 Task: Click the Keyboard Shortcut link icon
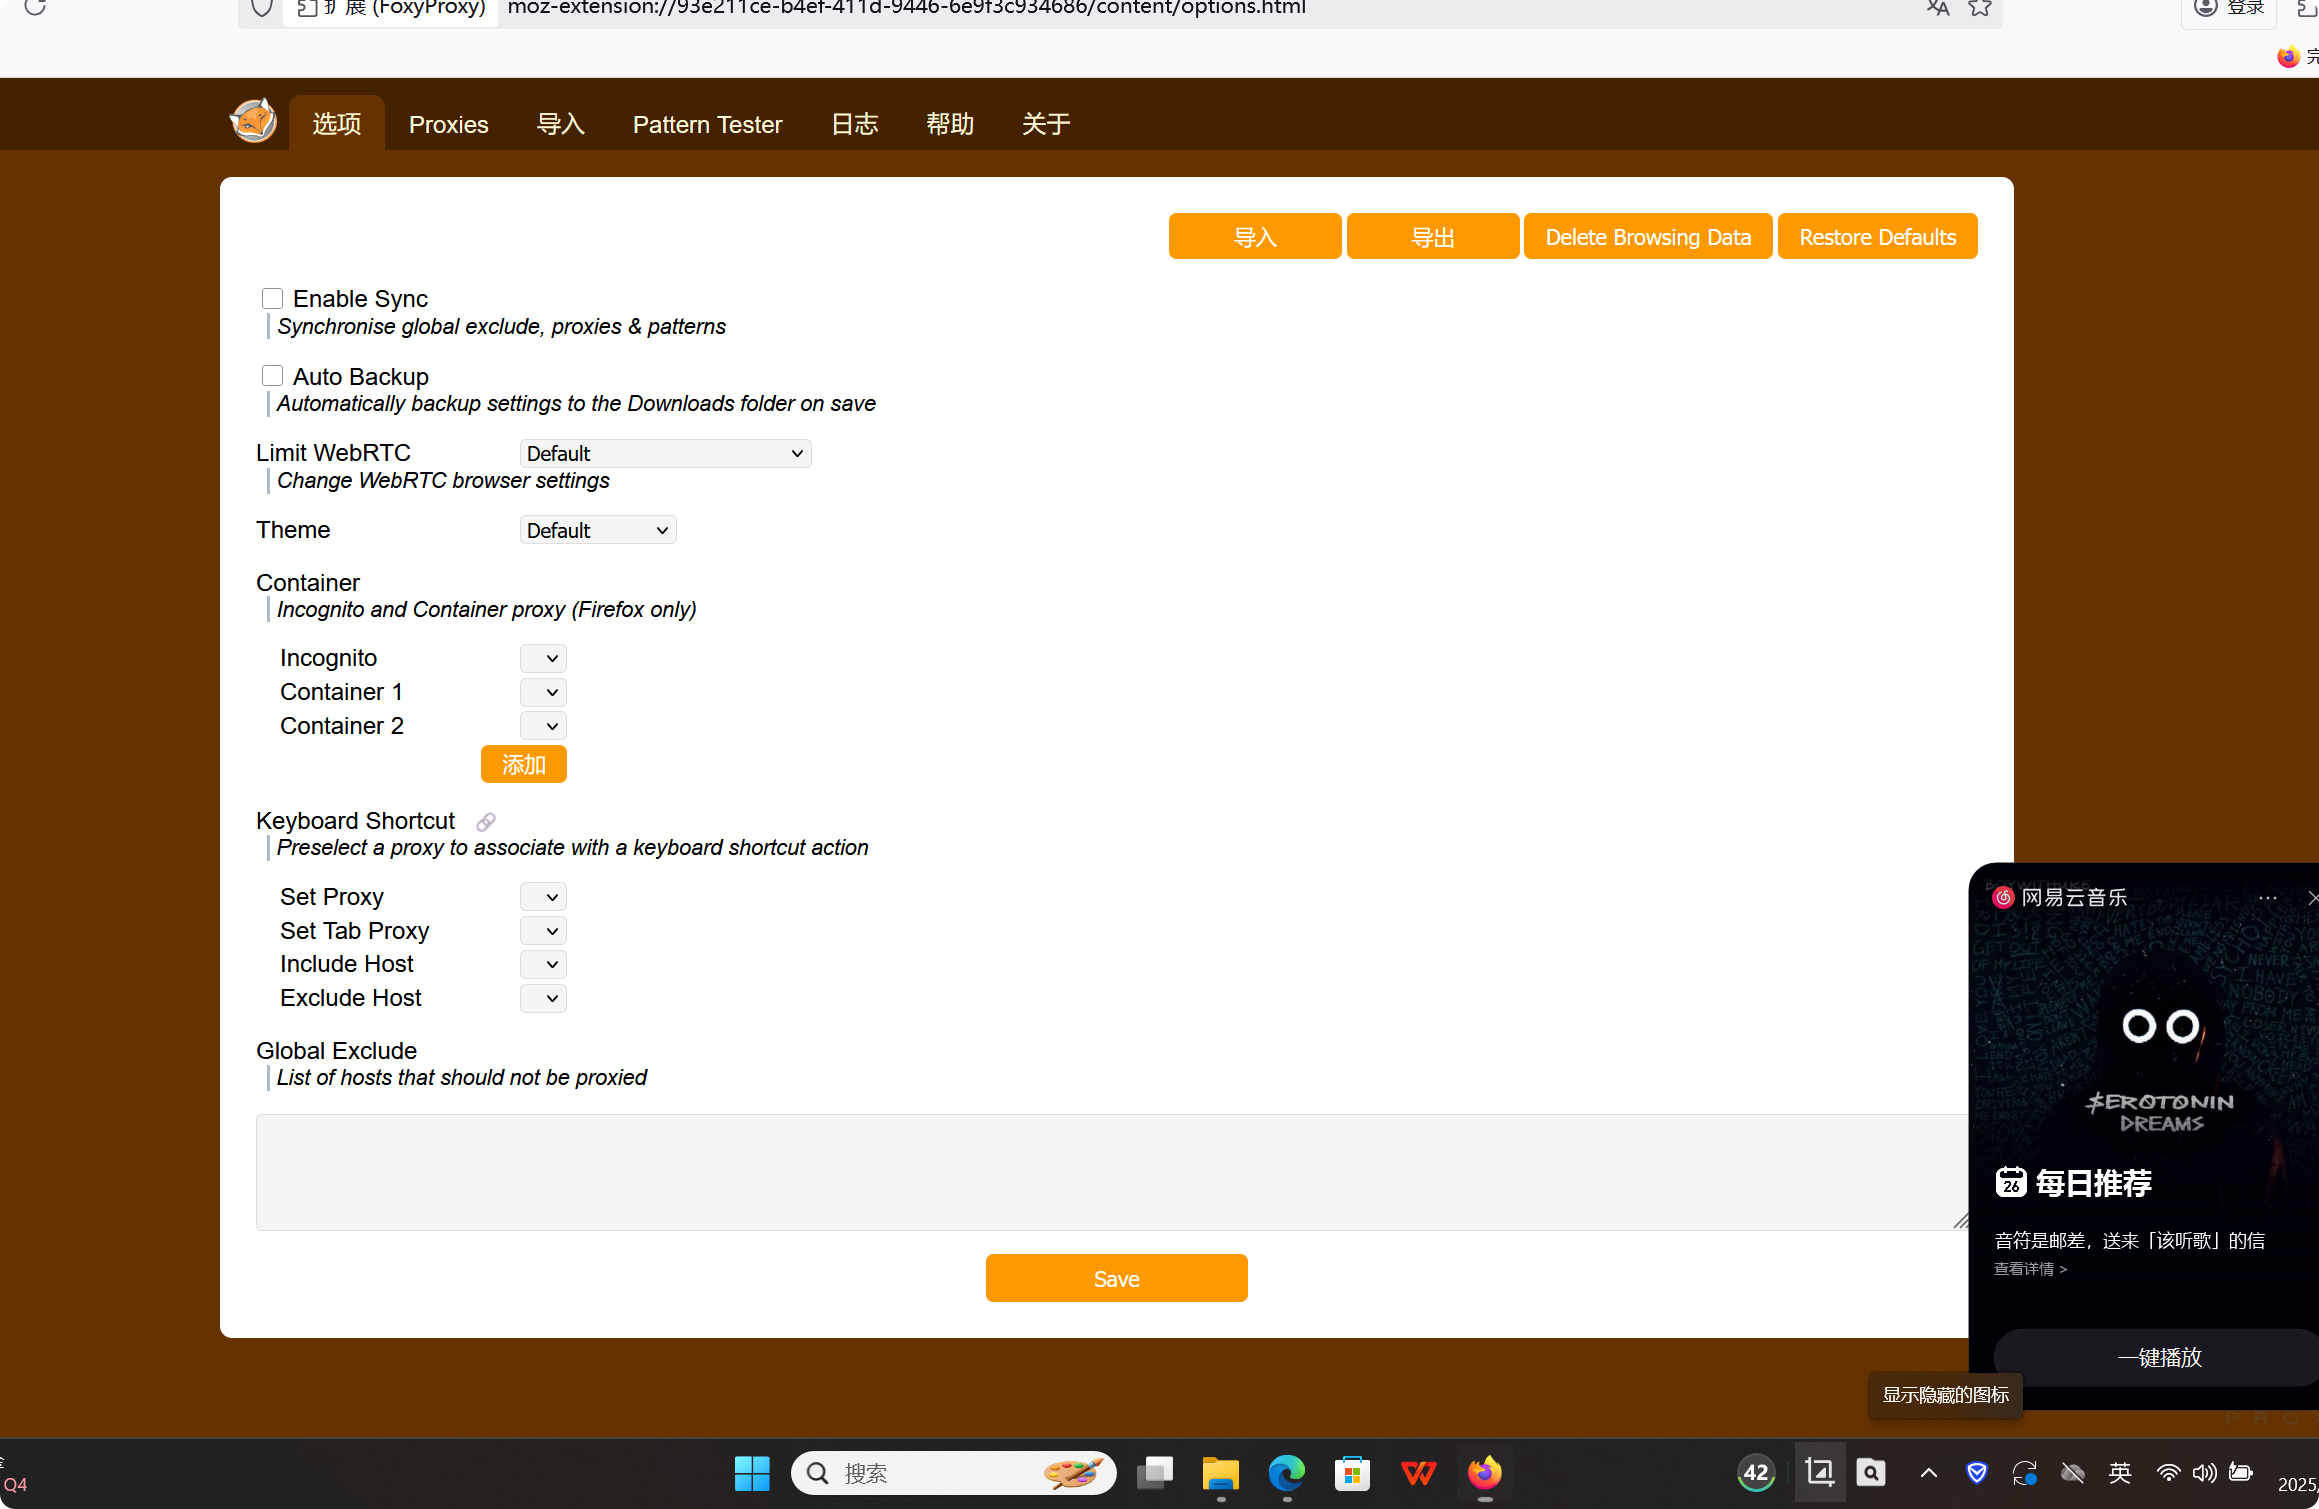(x=486, y=822)
